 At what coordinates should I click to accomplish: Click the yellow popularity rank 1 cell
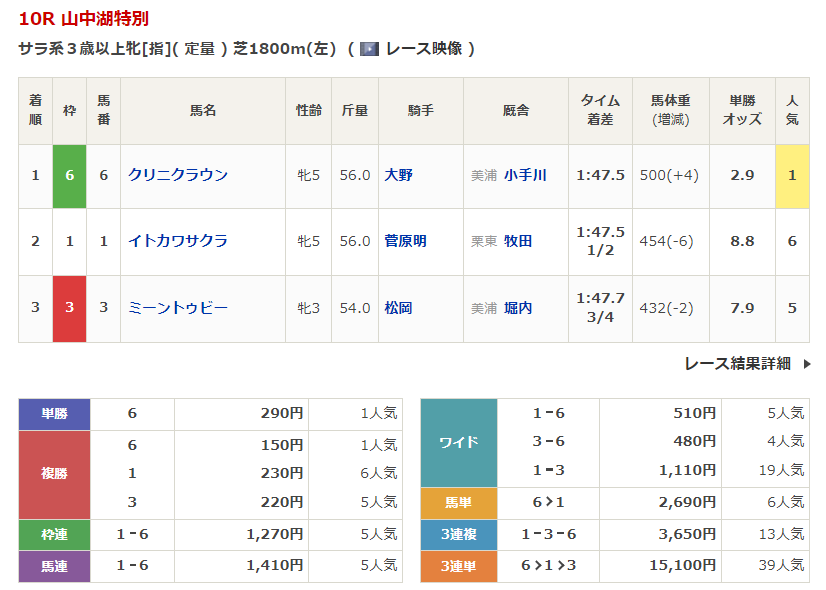click(x=792, y=175)
